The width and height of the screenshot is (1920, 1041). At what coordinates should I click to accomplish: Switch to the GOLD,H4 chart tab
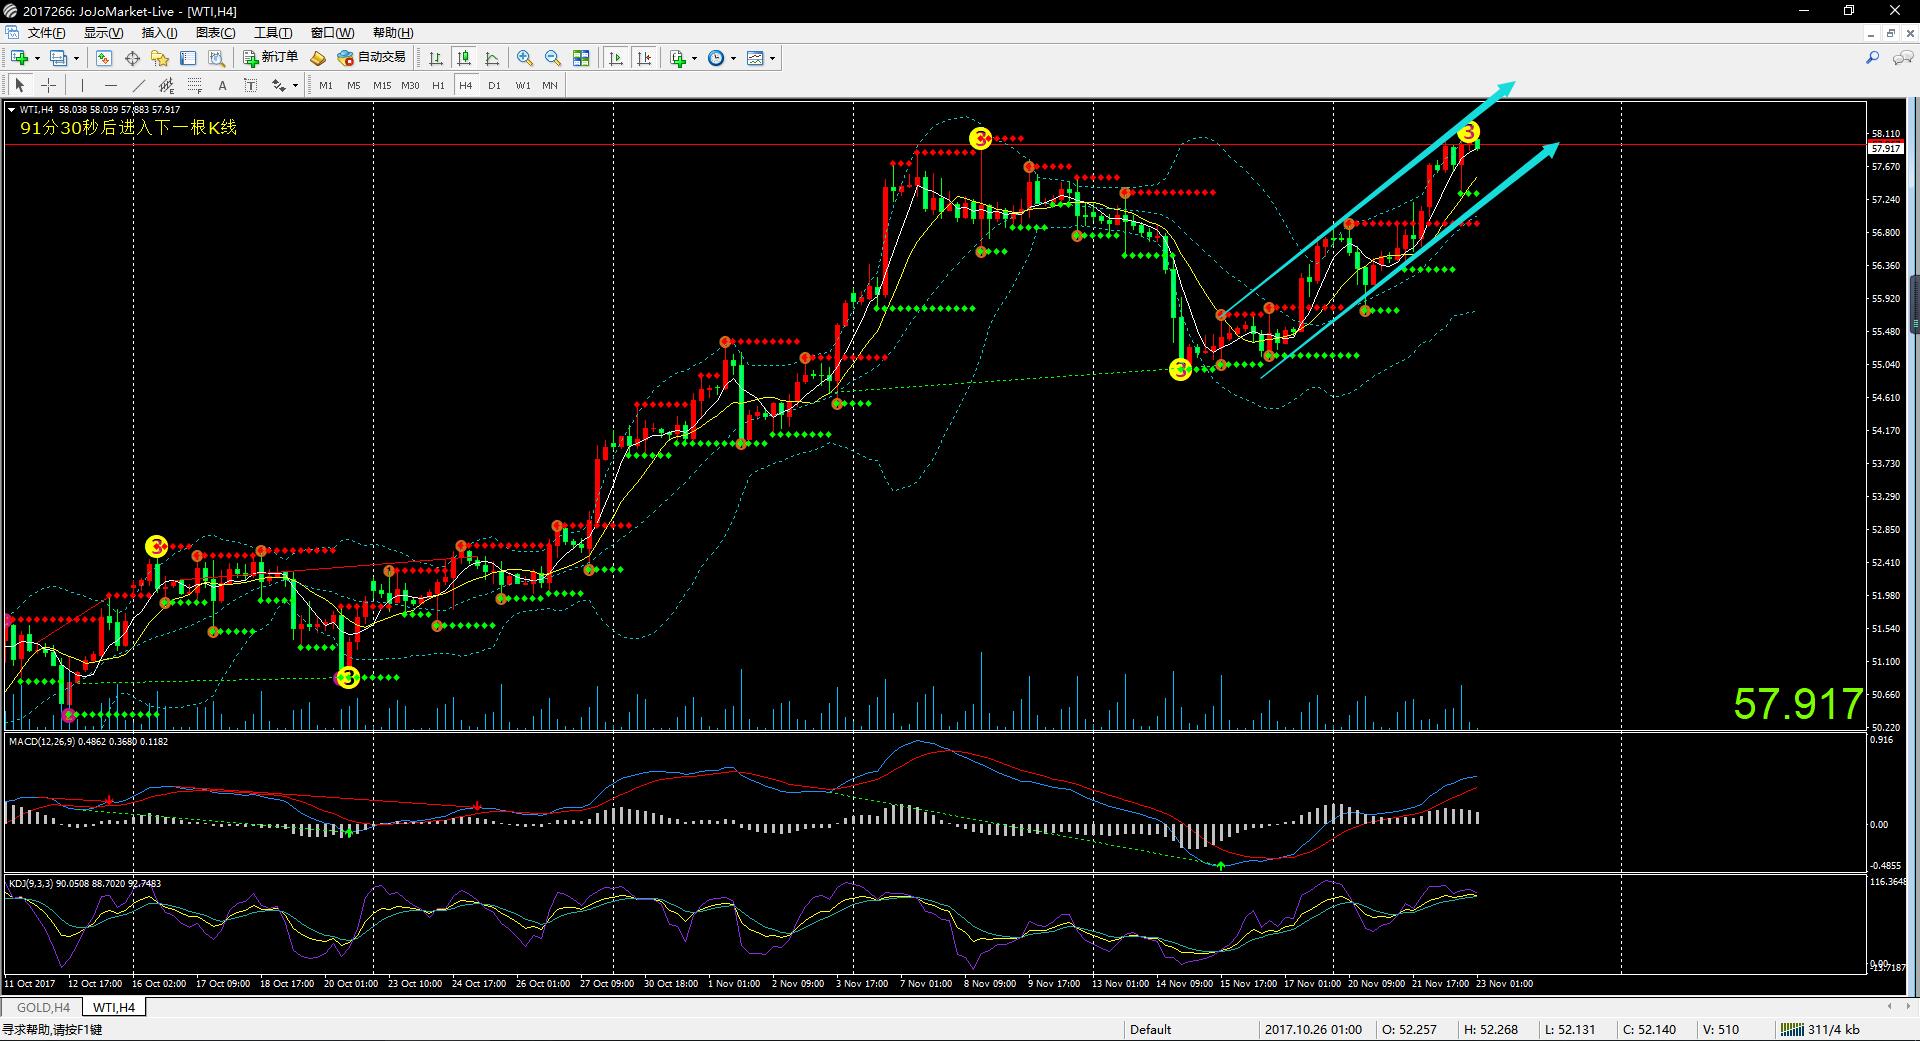[x=43, y=1007]
